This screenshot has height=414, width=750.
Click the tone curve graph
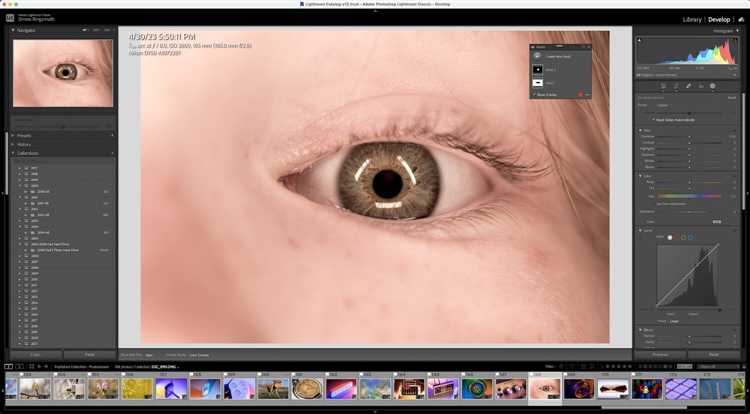tap(687, 275)
